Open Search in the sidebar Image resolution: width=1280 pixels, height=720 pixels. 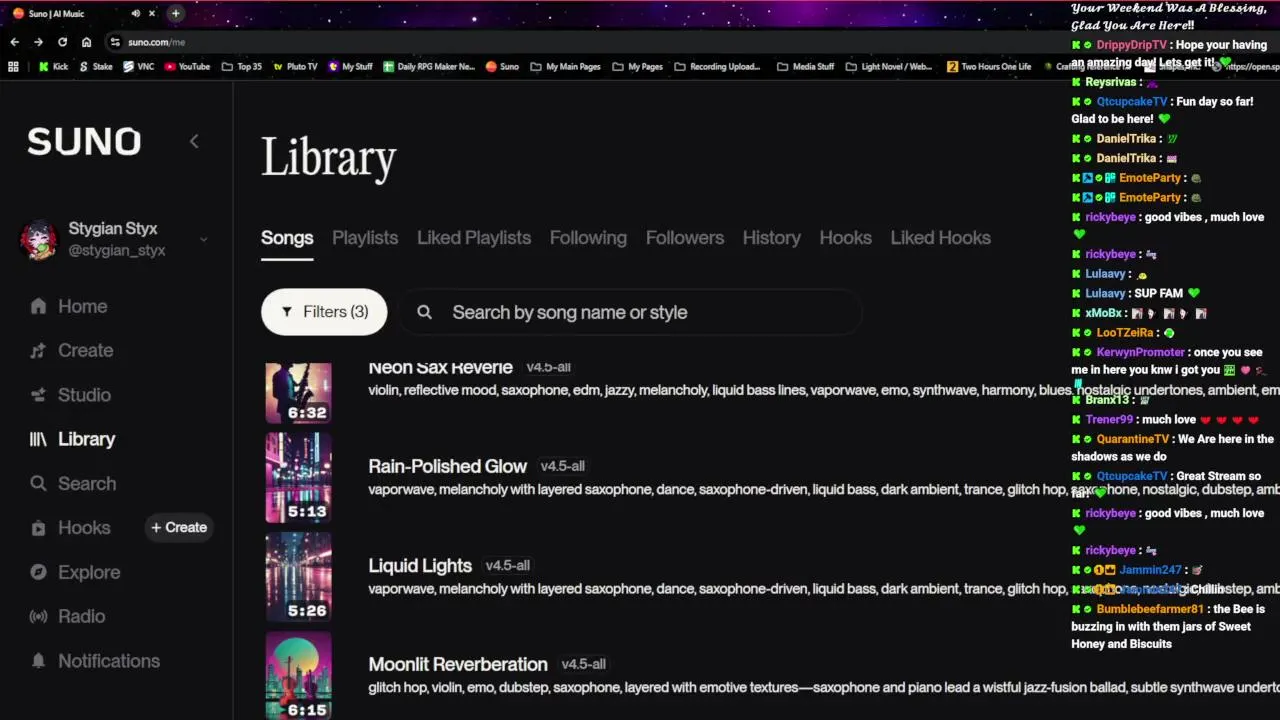point(72,484)
